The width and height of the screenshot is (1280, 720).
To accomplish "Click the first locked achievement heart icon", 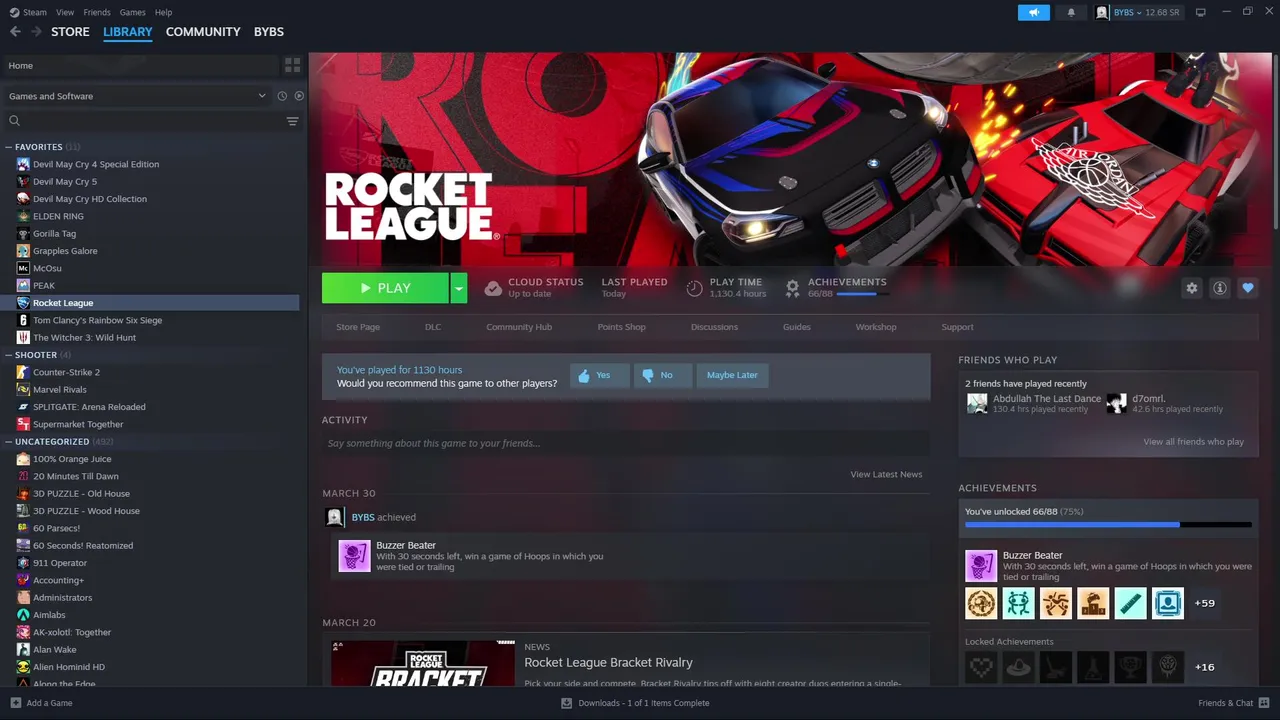I will point(981,667).
